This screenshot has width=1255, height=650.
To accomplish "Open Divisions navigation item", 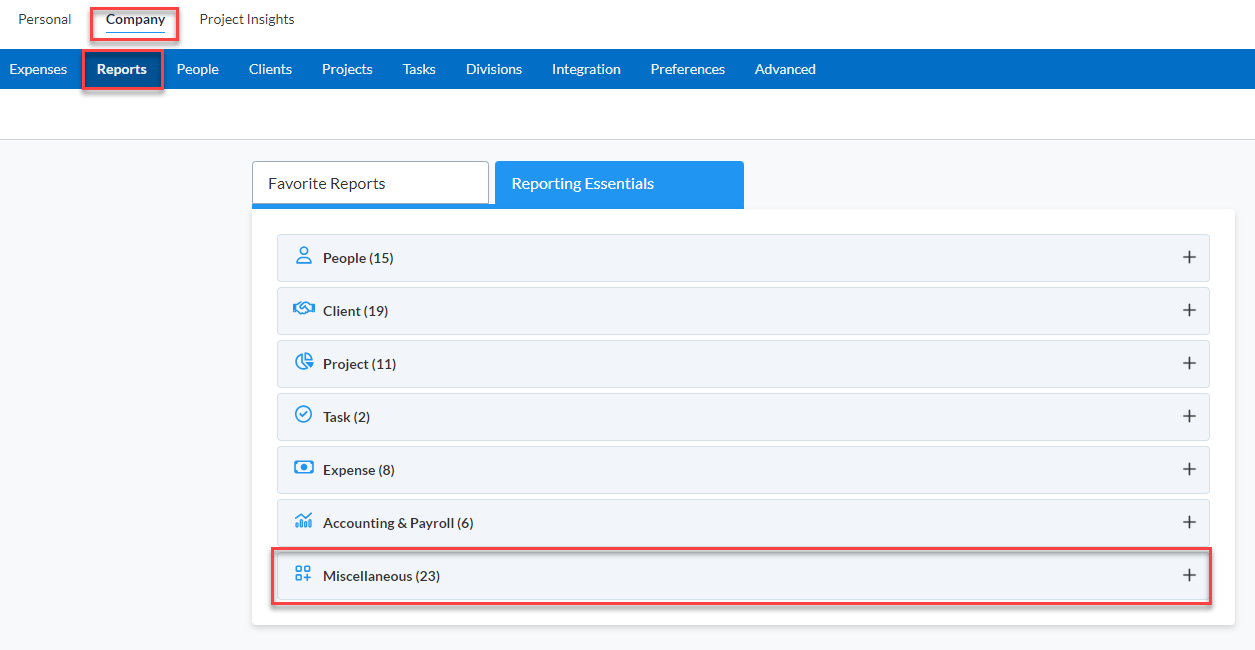I will tap(494, 69).
